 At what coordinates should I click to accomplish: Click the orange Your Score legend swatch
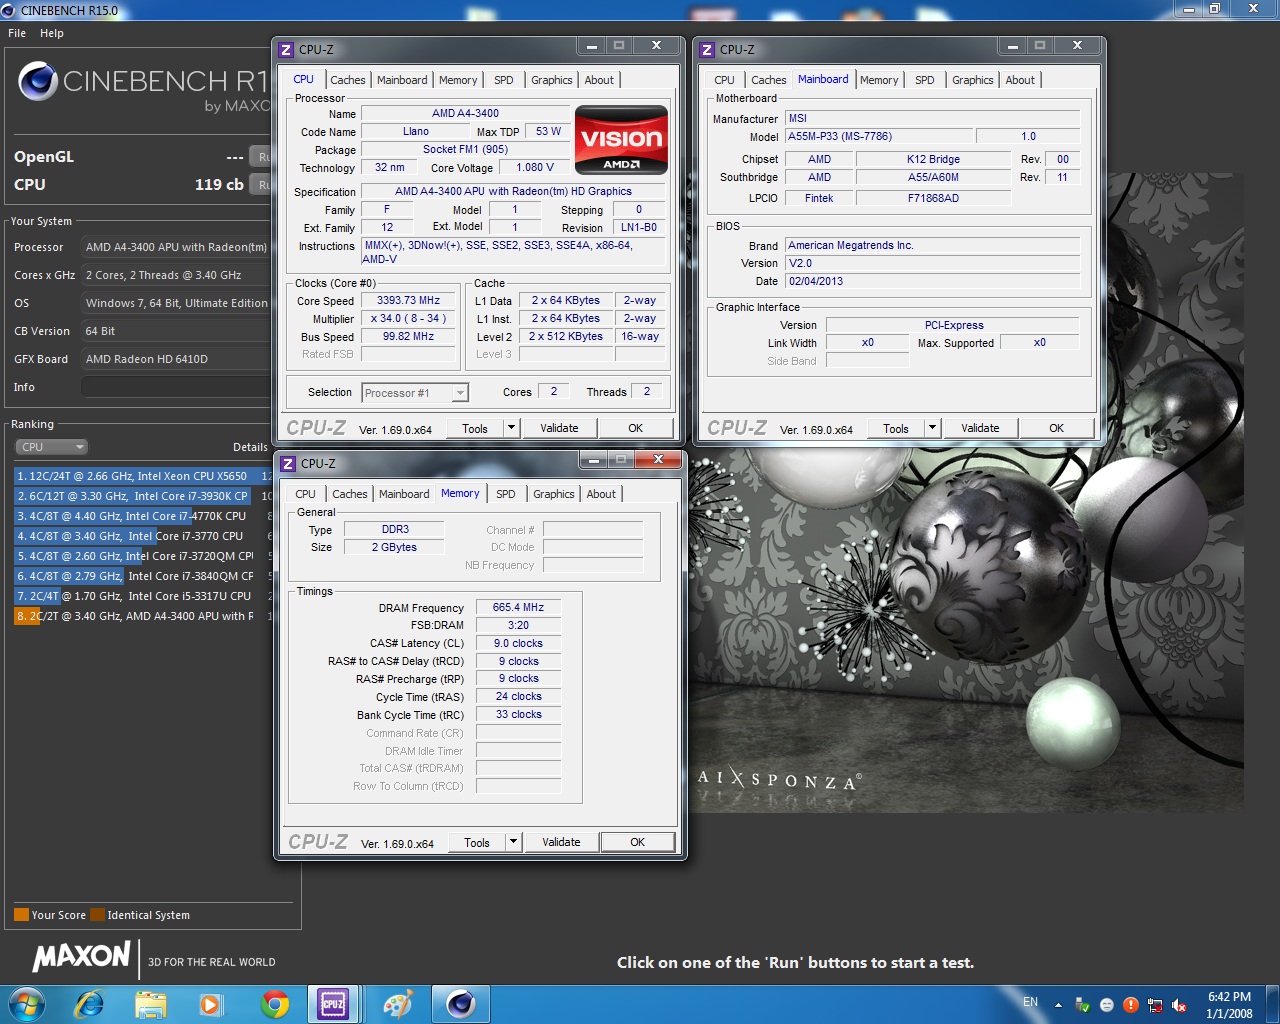click(x=21, y=914)
